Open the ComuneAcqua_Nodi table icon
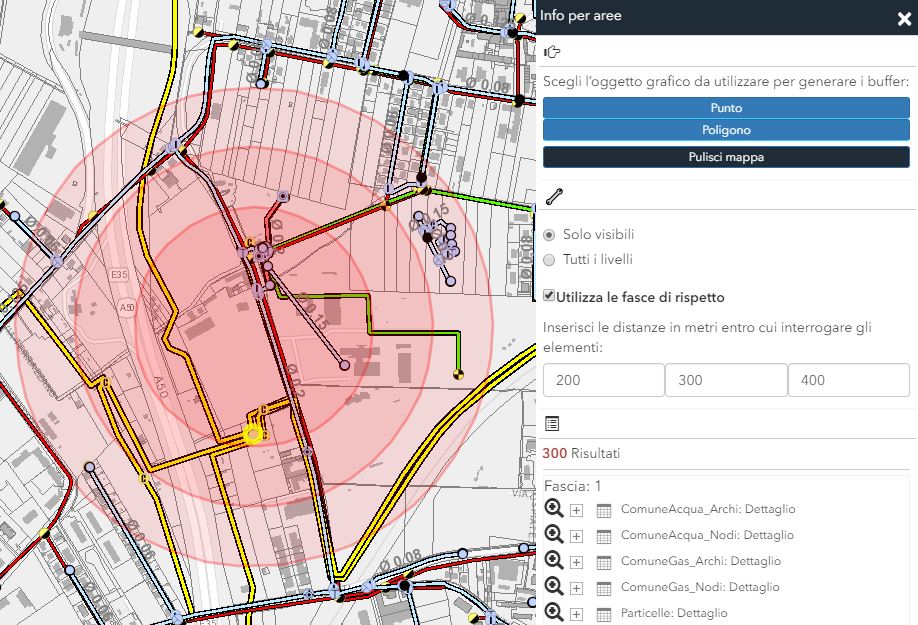The image size is (918, 625). tap(604, 536)
